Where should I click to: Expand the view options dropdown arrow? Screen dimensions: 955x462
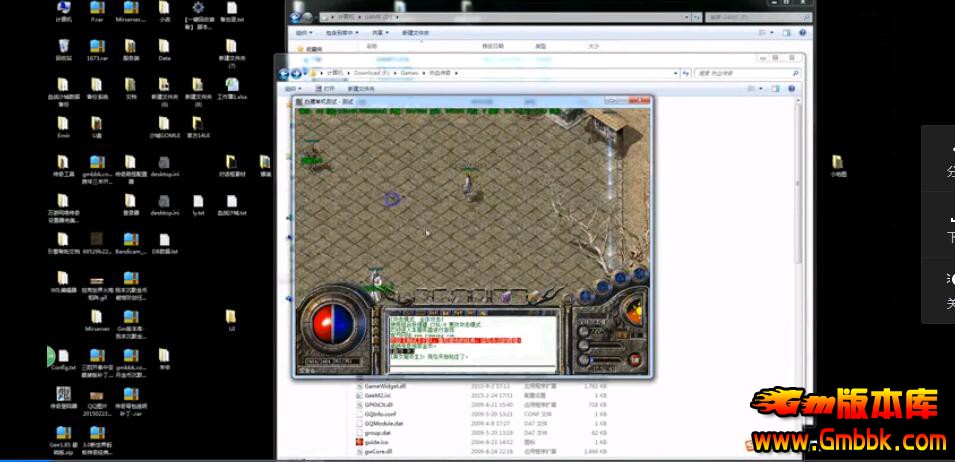(763, 88)
